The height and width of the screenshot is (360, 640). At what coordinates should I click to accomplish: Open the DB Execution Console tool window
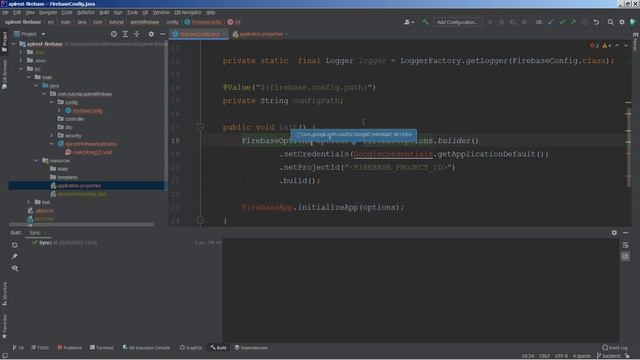tap(146, 348)
